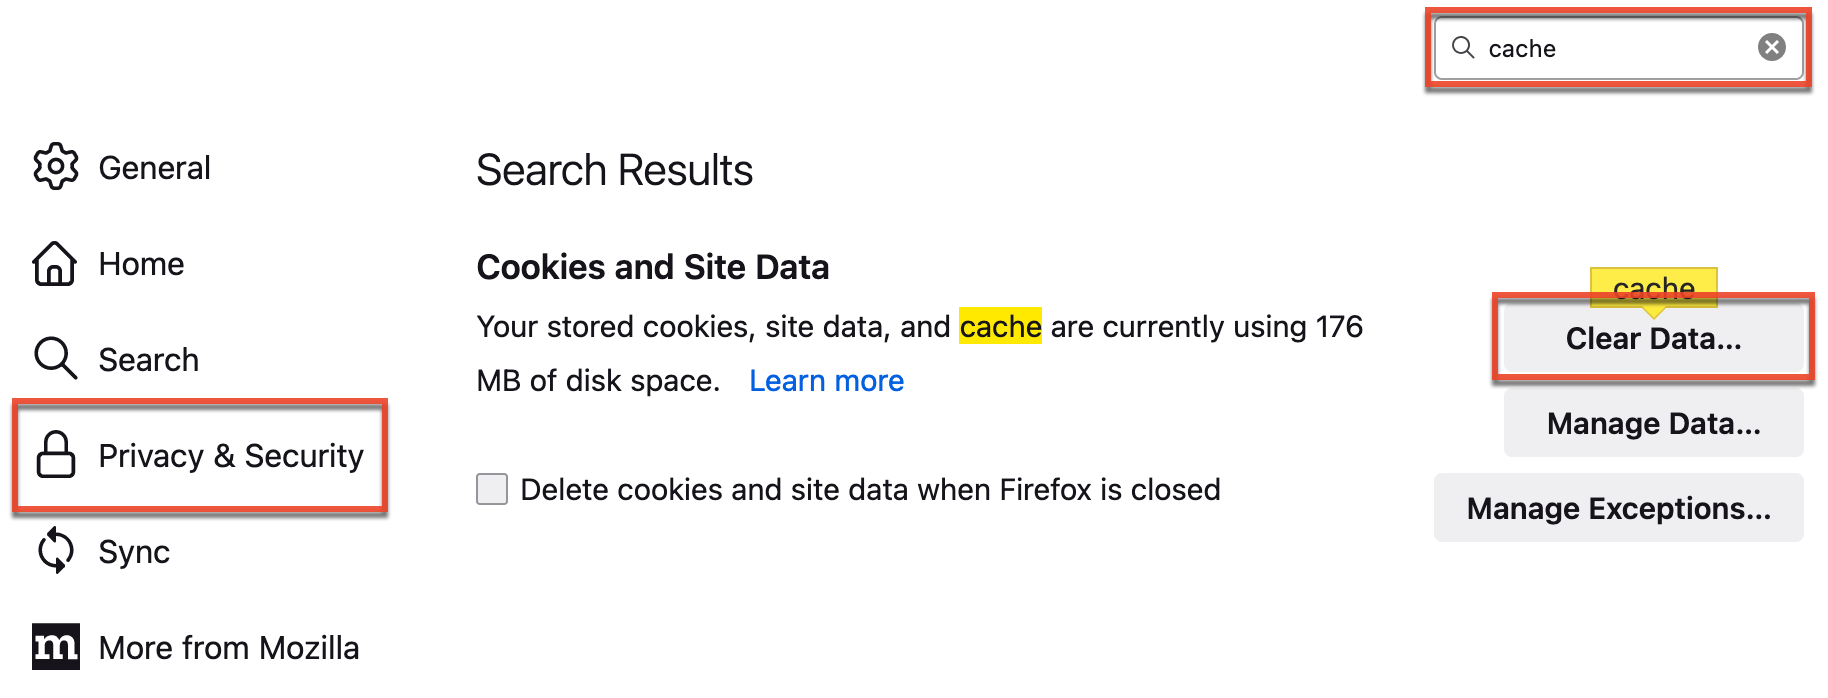
Task: Click the magnifying glass icon beside Search
Action: (56, 358)
